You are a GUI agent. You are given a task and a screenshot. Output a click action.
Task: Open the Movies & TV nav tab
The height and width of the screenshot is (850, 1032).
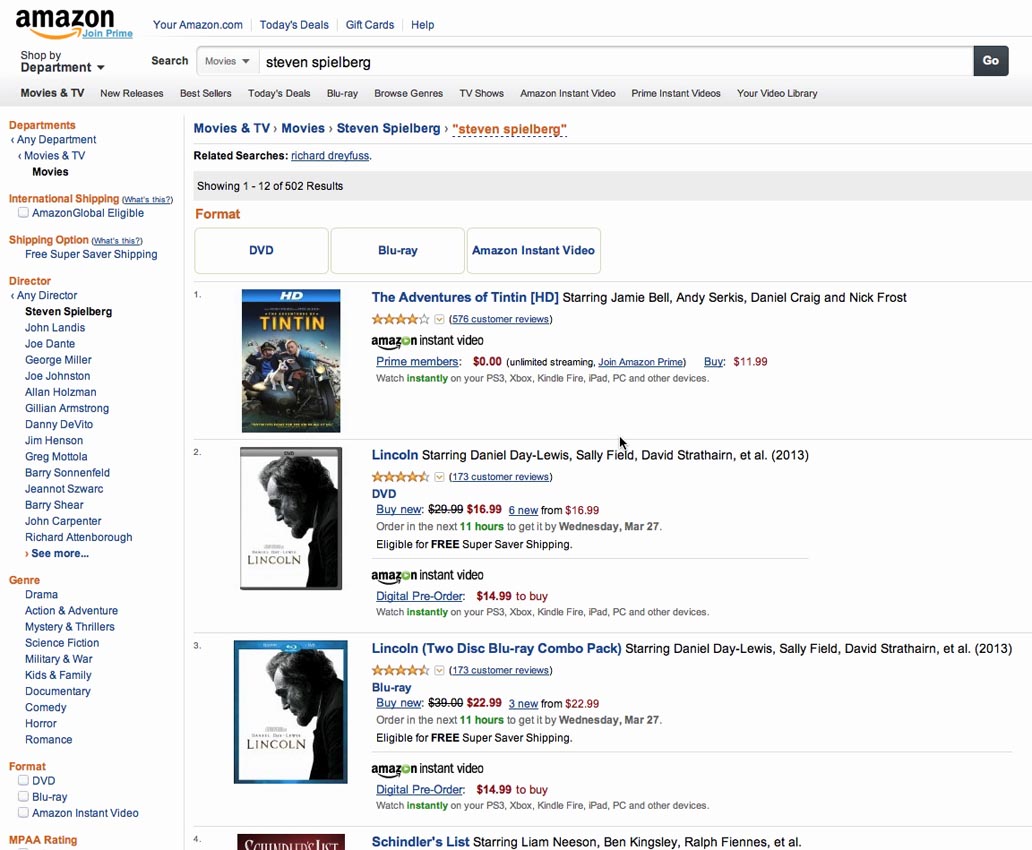pyautogui.click(x=52, y=93)
